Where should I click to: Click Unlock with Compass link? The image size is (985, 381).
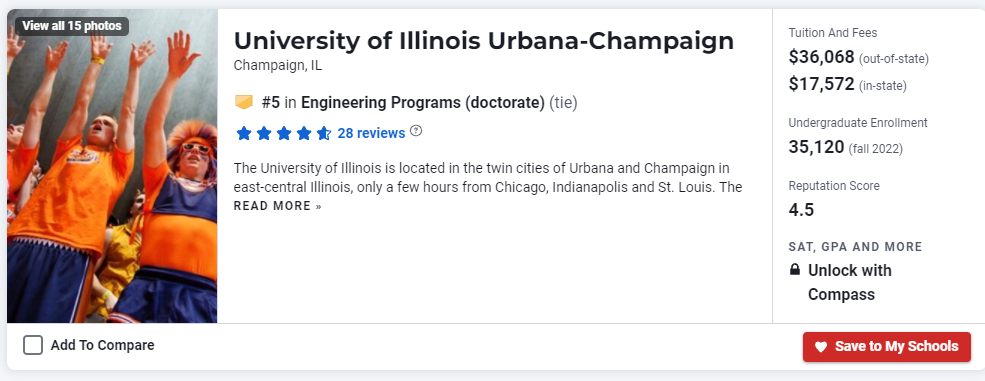click(x=849, y=282)
